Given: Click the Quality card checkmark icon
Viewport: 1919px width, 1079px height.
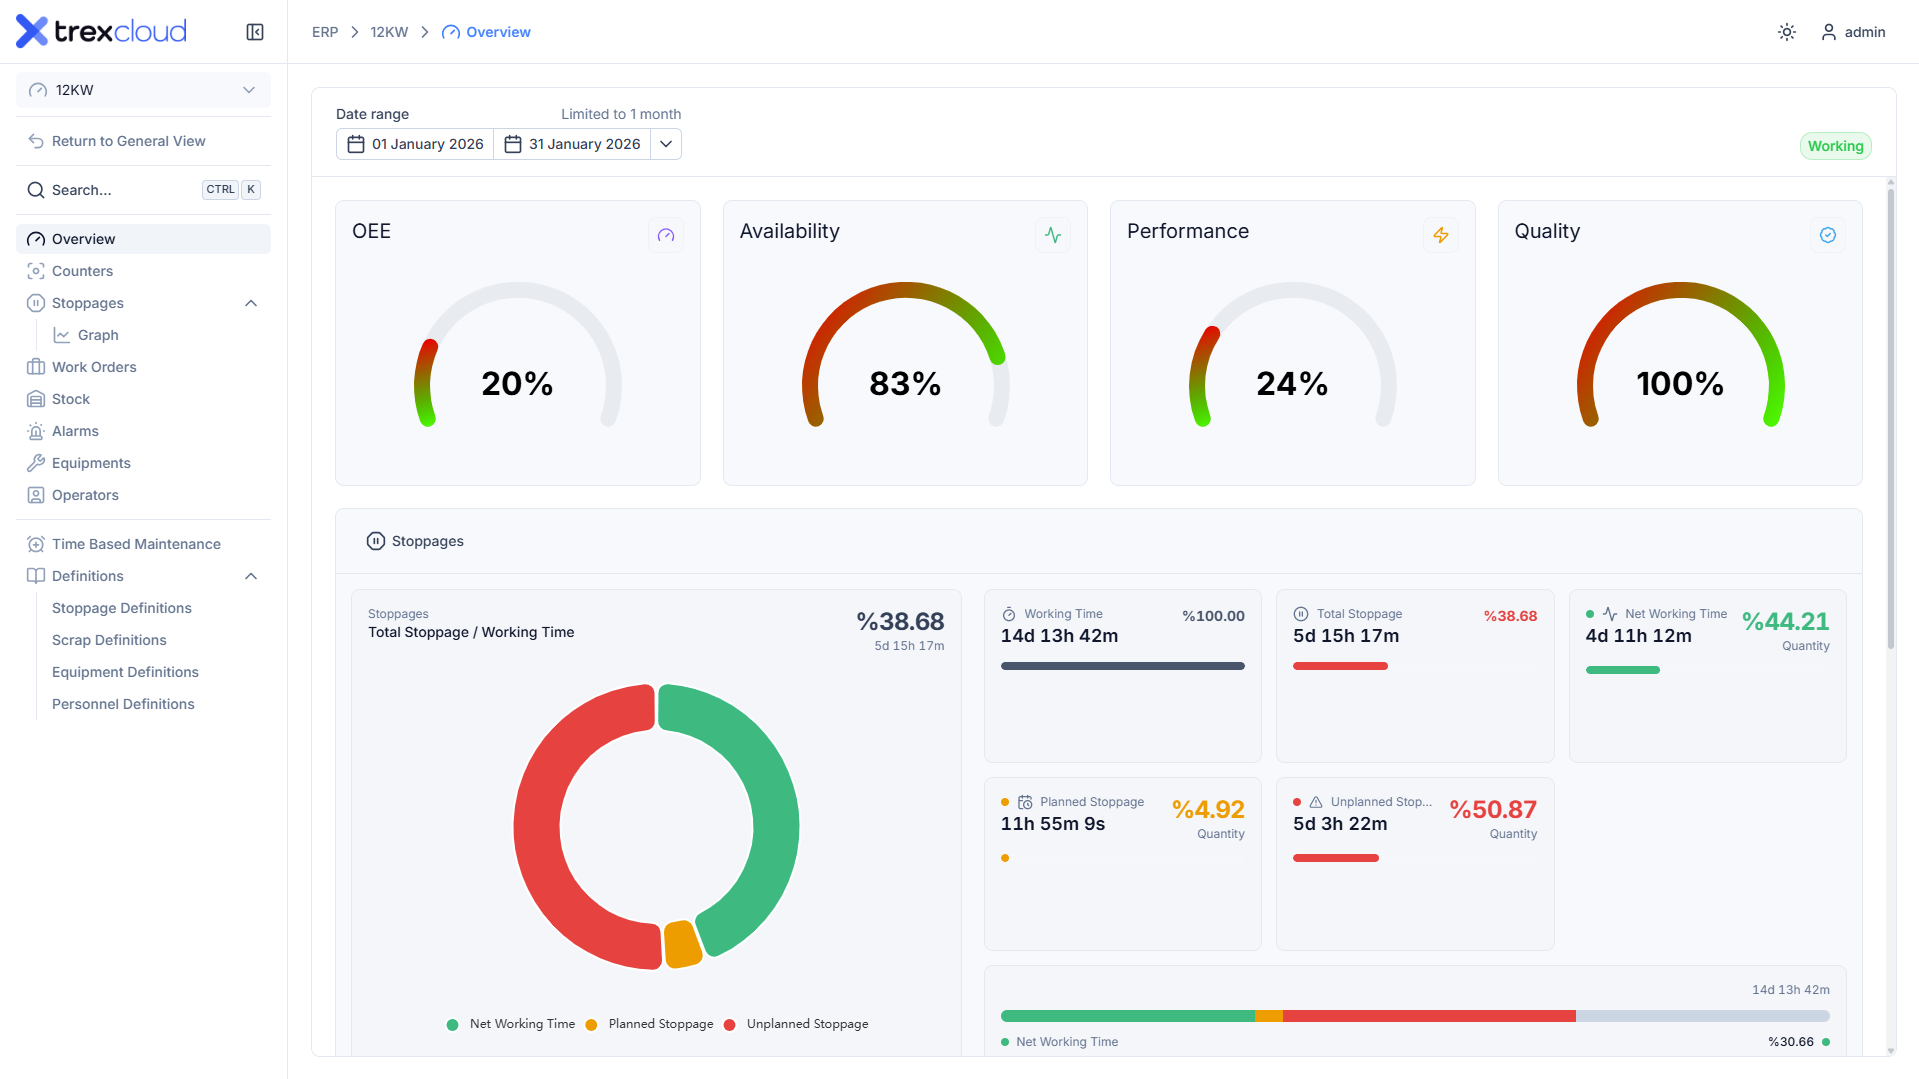Looking at the screenshot, I should (x=1828, y=235).
